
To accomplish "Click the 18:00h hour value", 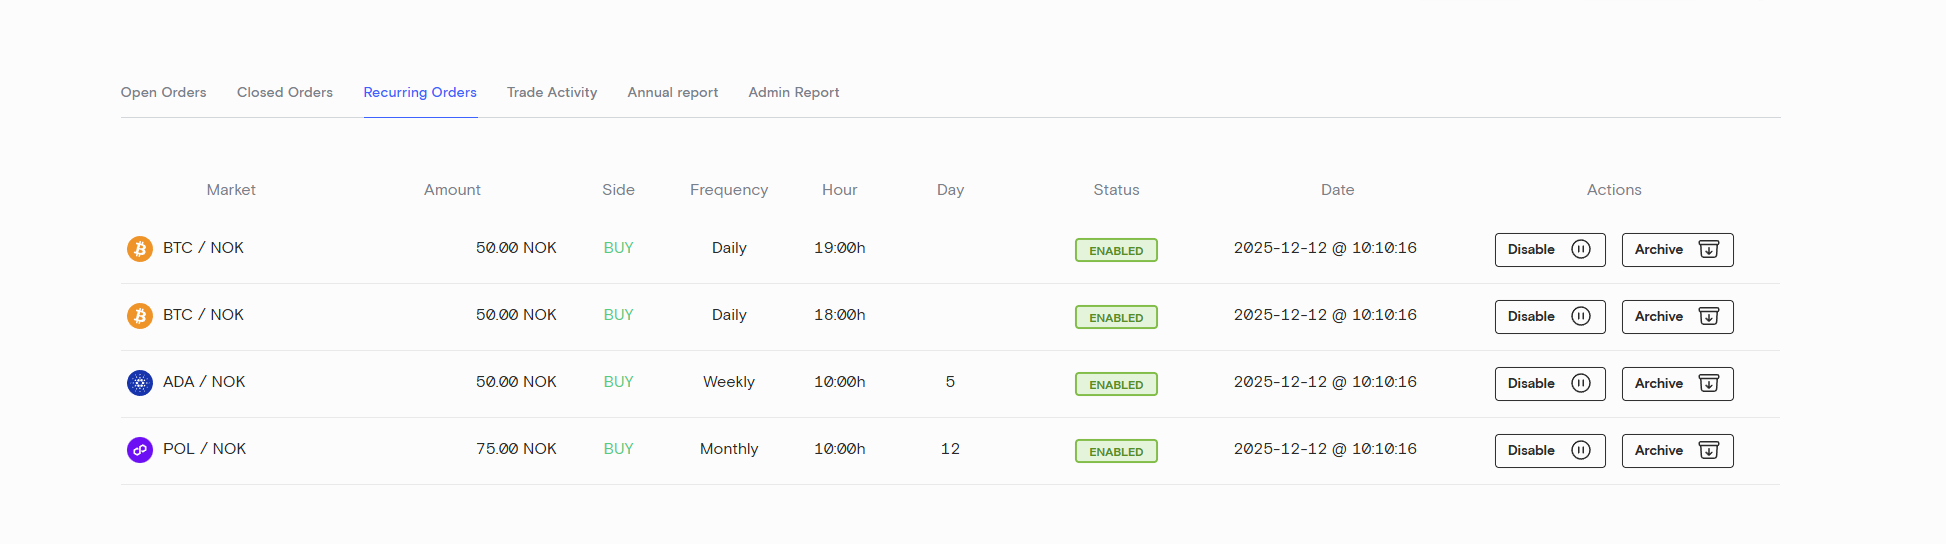I will (840, 315).
